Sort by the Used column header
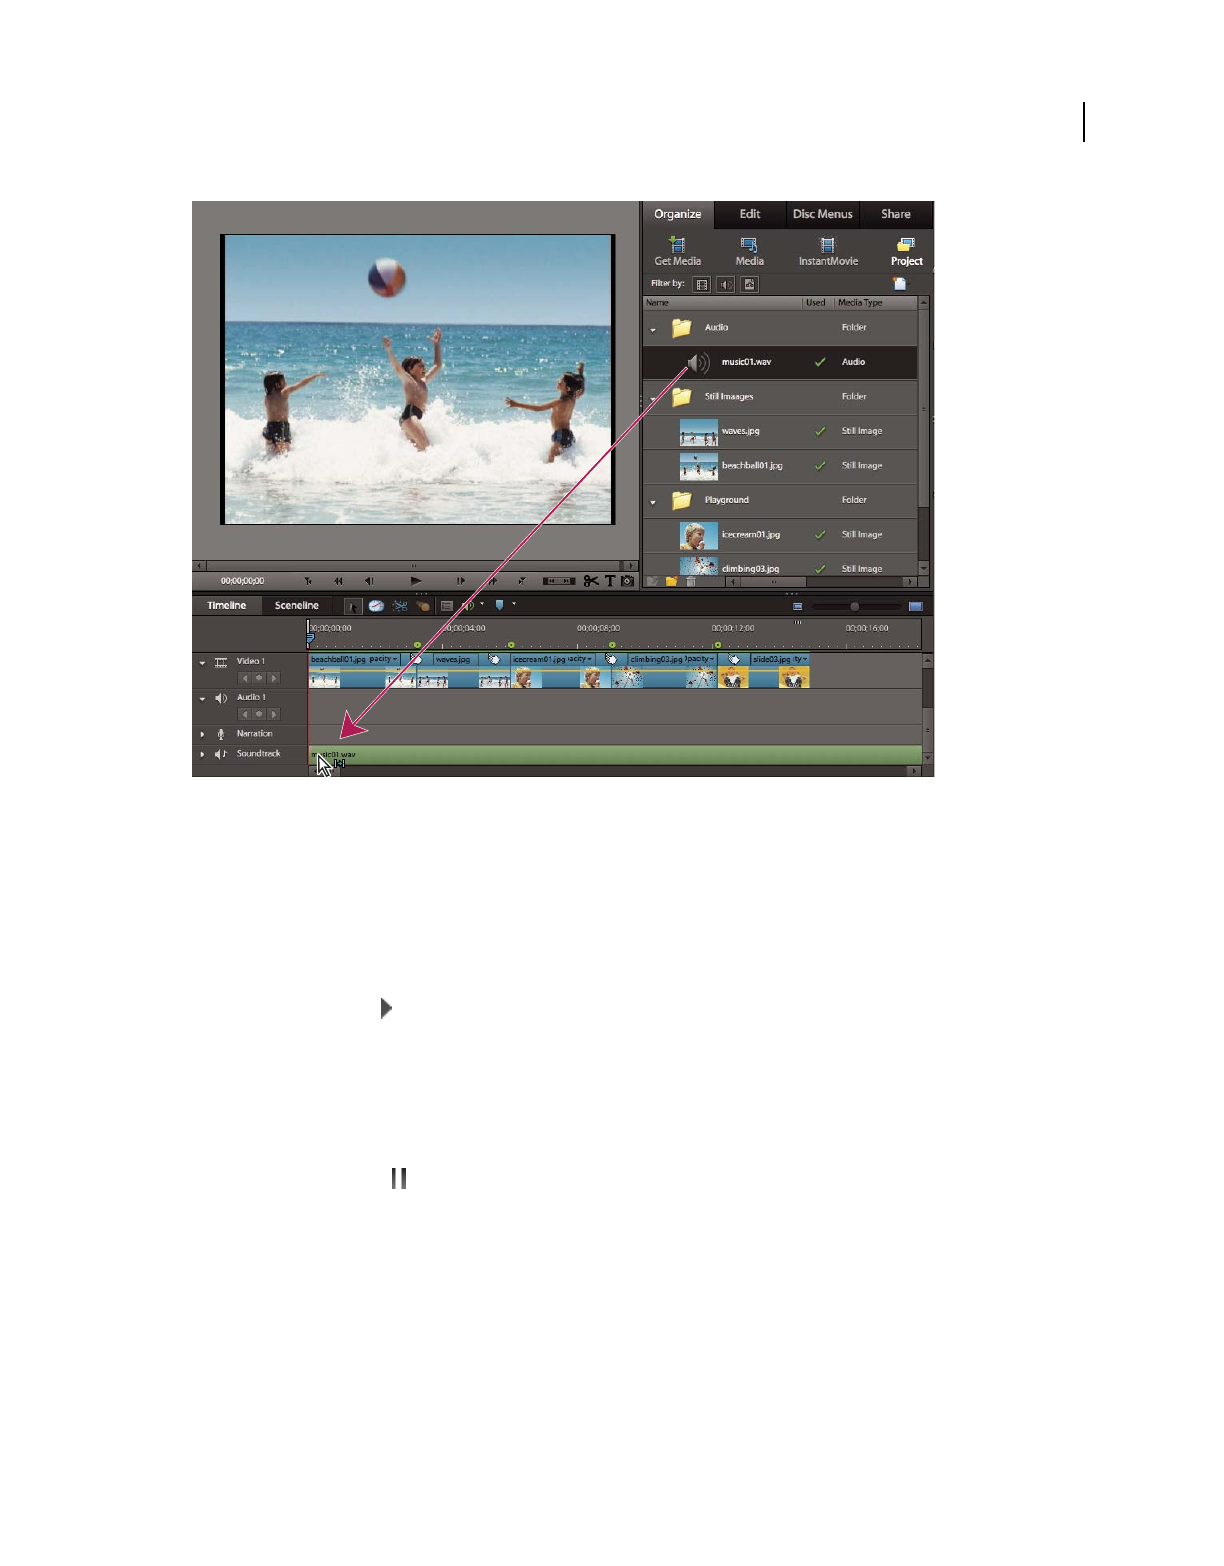This screenshot has width=1224, height=1566. pos(816,302)
